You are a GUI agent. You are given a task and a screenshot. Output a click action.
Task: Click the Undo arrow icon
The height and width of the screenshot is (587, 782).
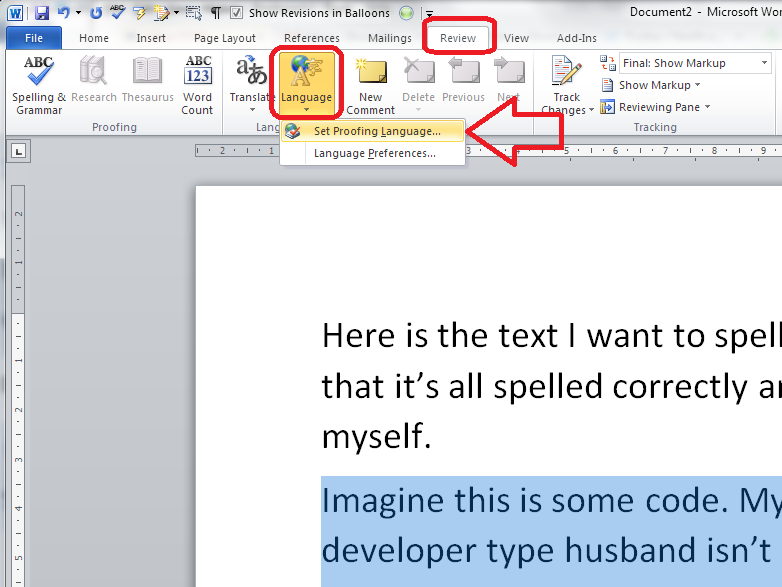click(x=63, y=13)
